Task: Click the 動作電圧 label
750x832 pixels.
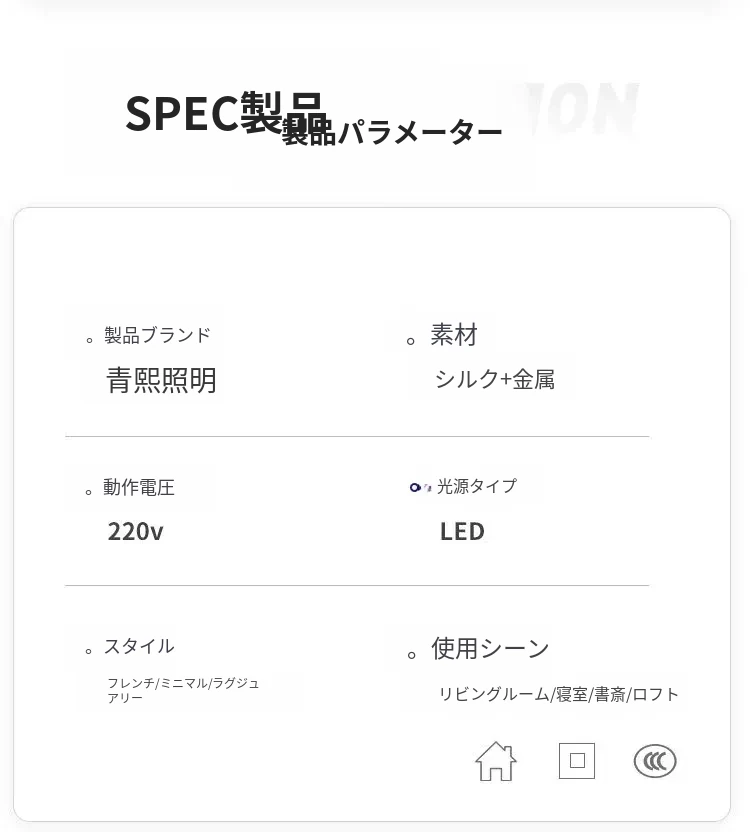Action: pyautogui.click(x=139, y=488)
